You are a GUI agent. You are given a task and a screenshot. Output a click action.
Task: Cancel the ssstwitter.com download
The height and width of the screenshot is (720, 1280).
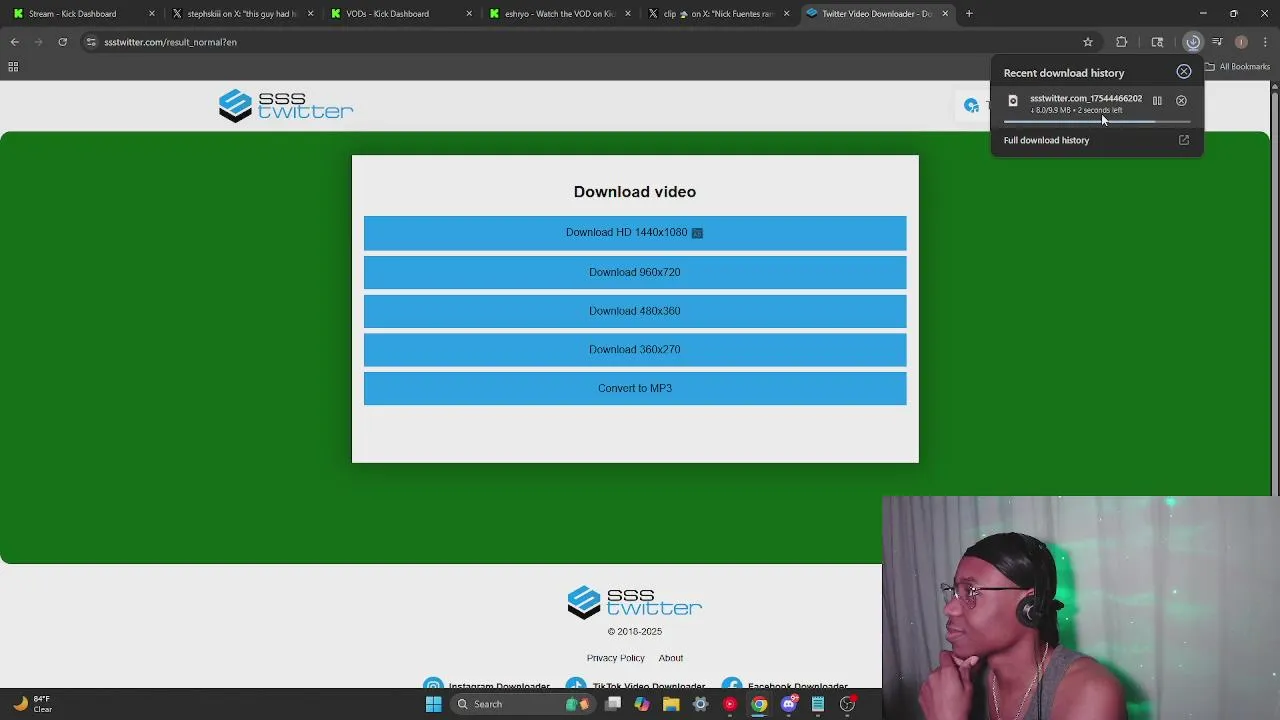1181,101
